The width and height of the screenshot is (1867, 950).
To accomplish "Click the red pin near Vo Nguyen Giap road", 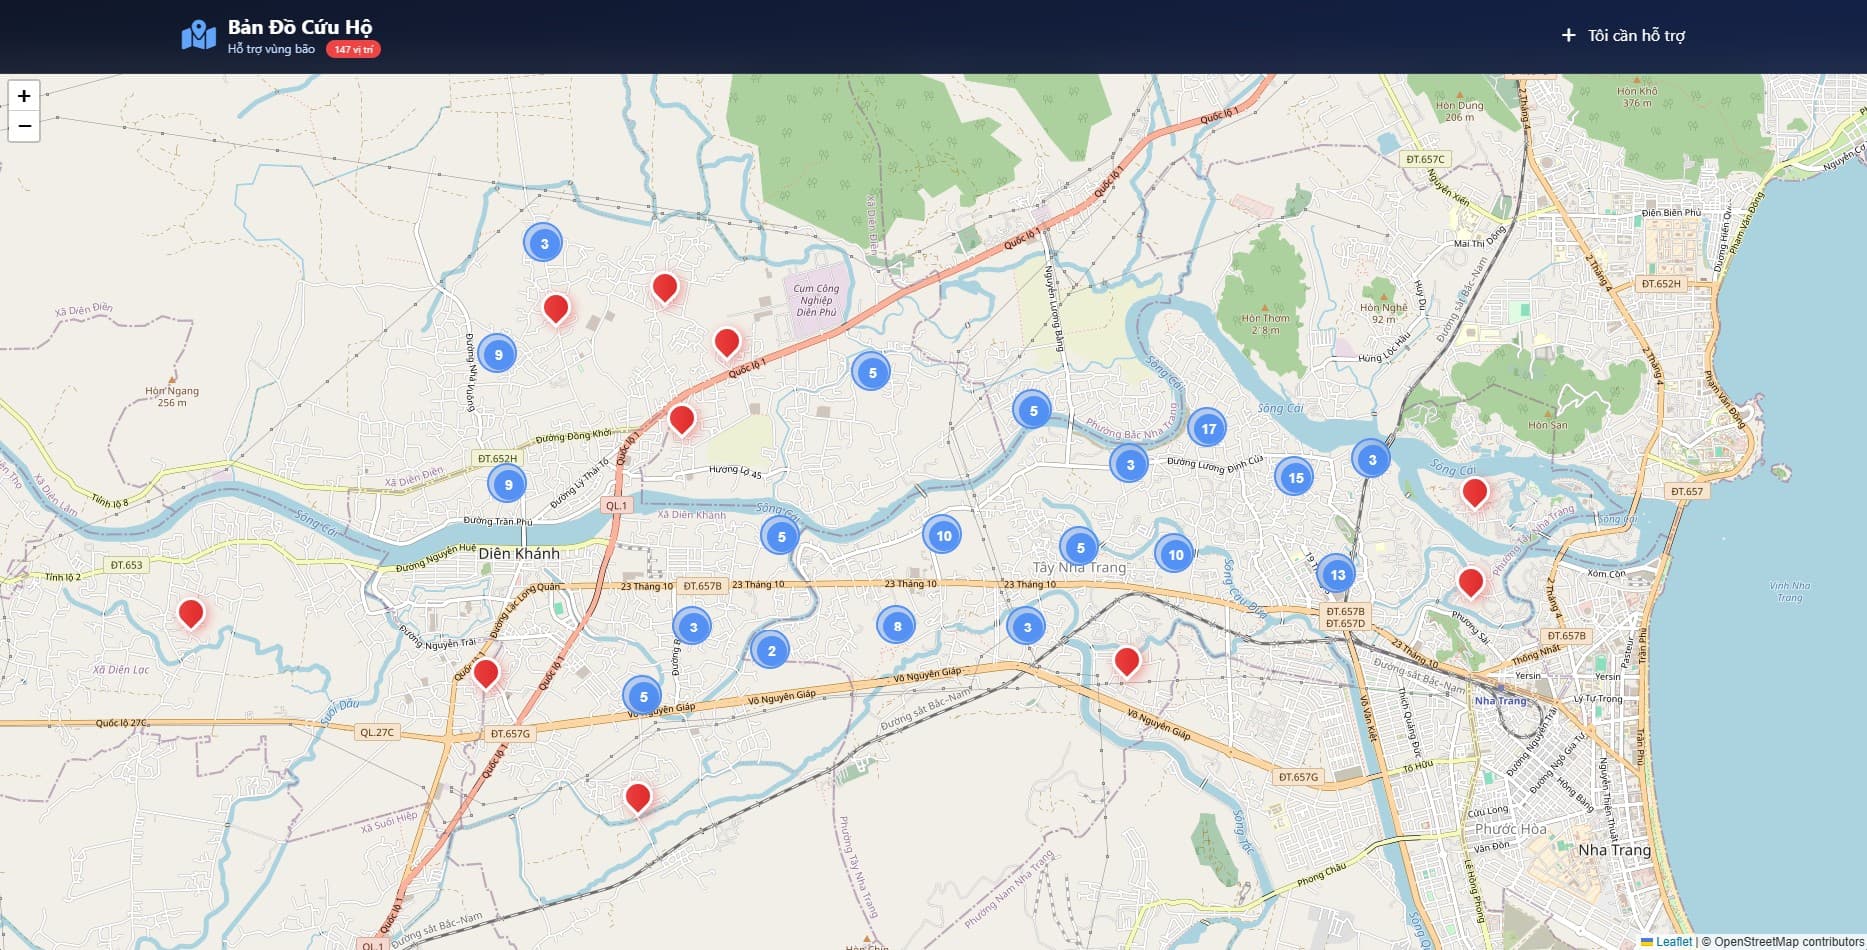I will (1126, 661).
